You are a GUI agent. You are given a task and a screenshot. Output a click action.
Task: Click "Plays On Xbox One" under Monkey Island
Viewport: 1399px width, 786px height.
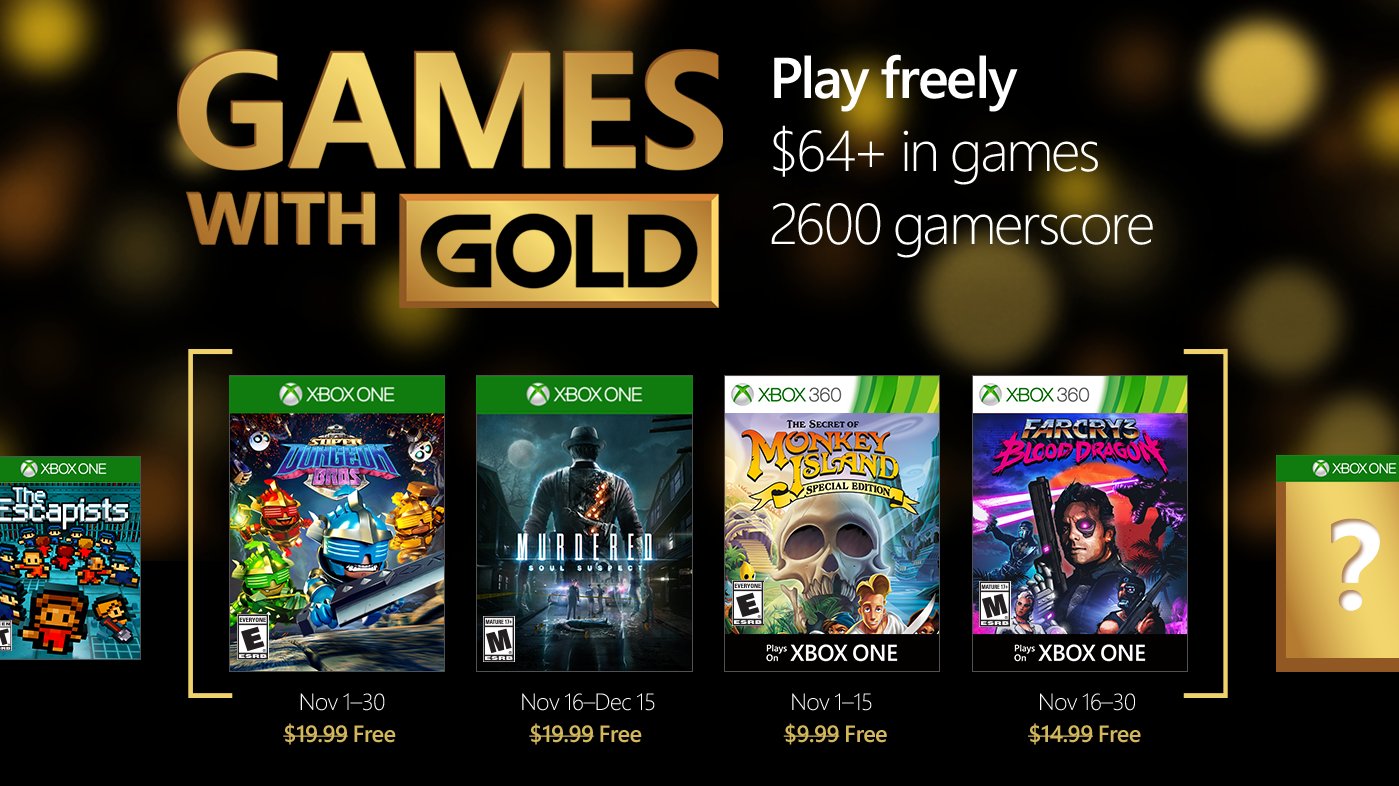831,654
